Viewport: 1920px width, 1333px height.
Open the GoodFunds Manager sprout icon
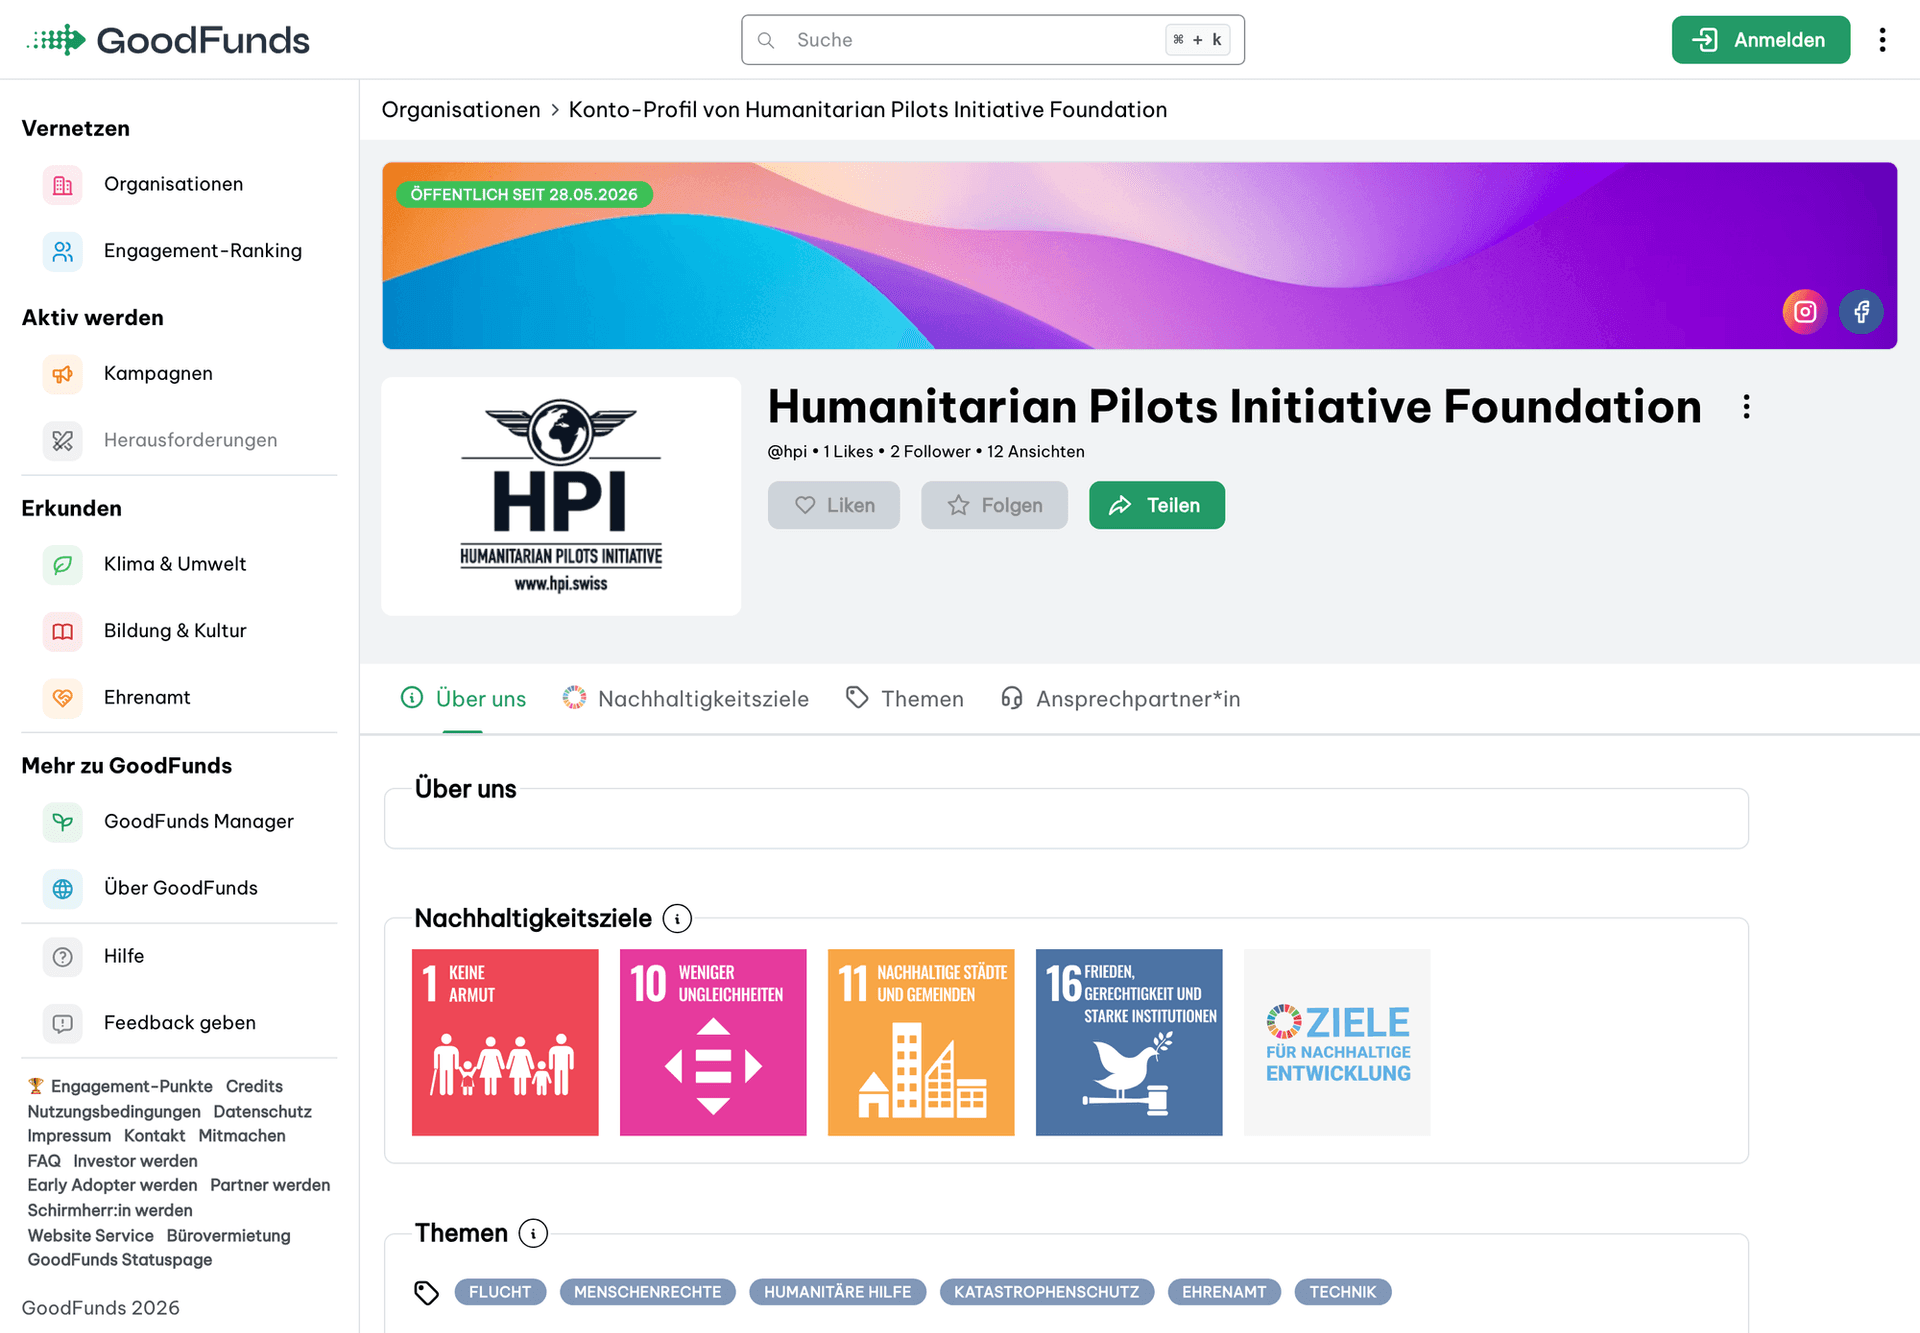(63, 822)
